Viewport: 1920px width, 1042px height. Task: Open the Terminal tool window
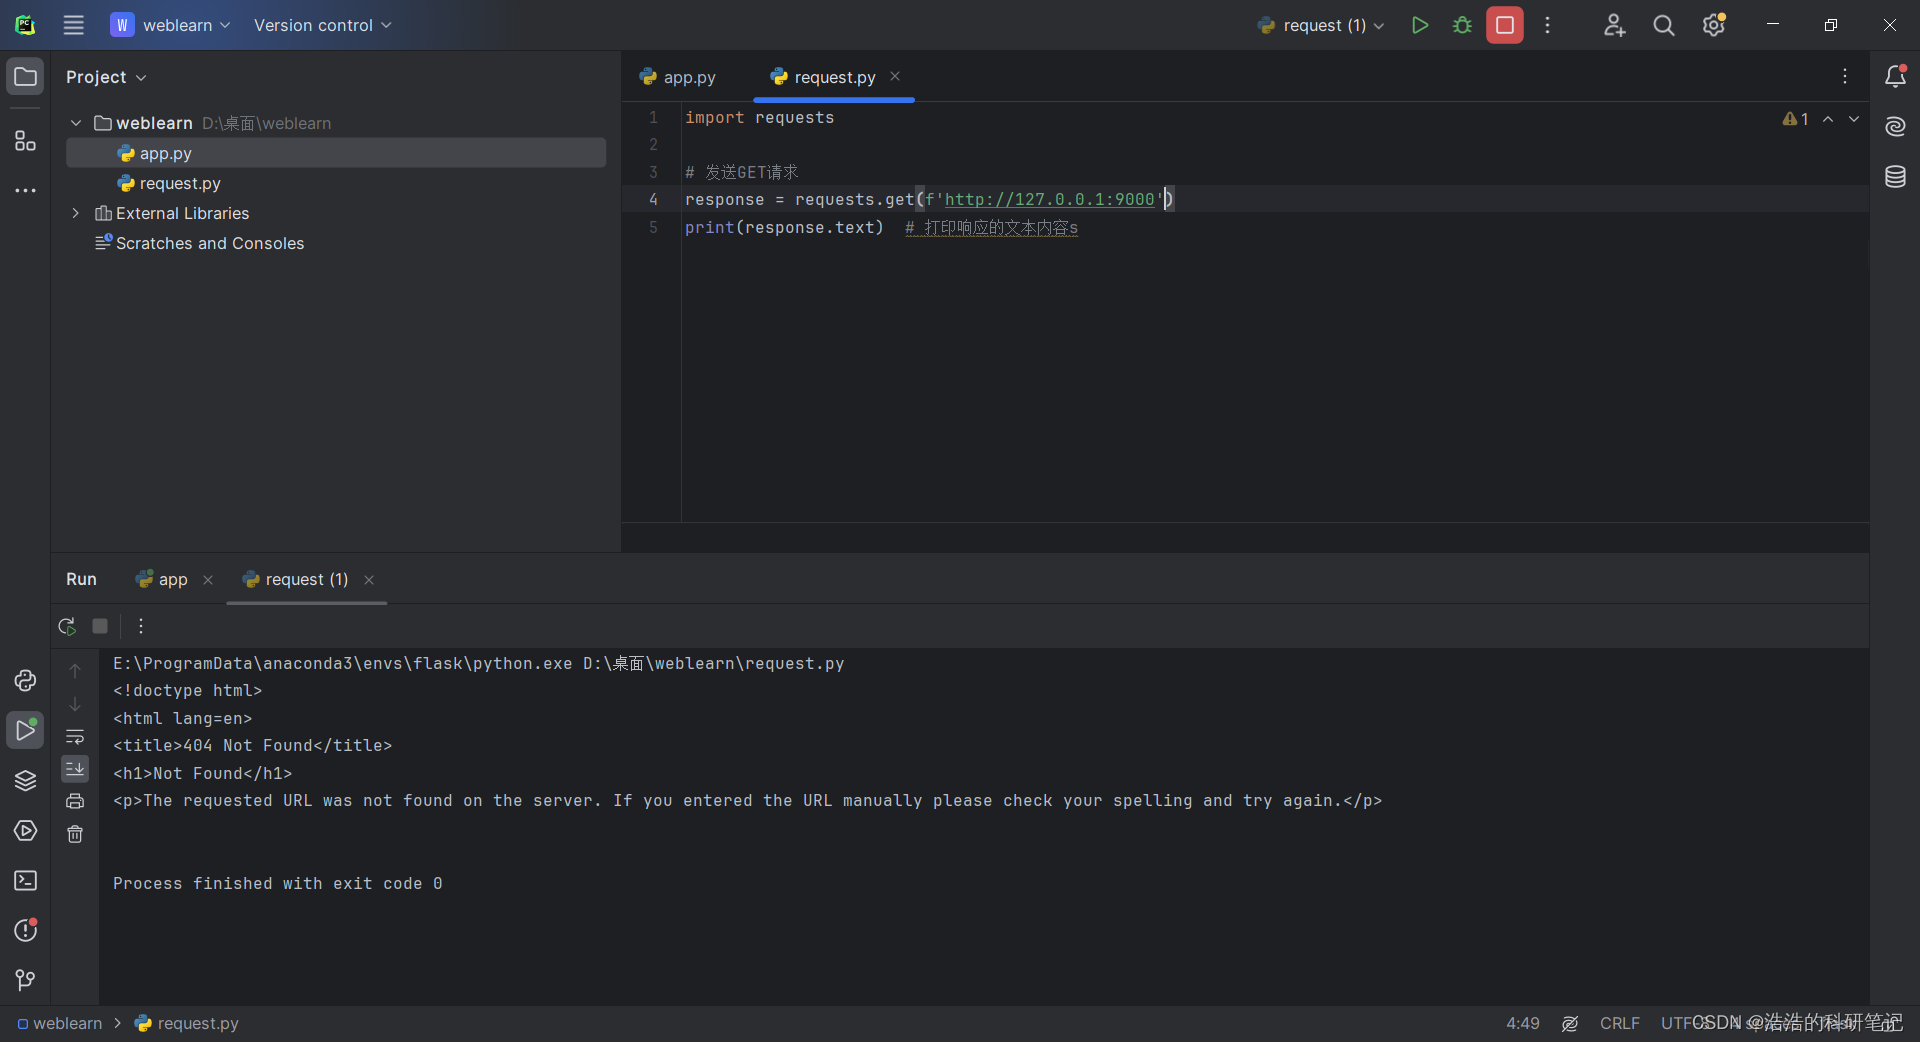pyautogui.click(x=25, y=880)
